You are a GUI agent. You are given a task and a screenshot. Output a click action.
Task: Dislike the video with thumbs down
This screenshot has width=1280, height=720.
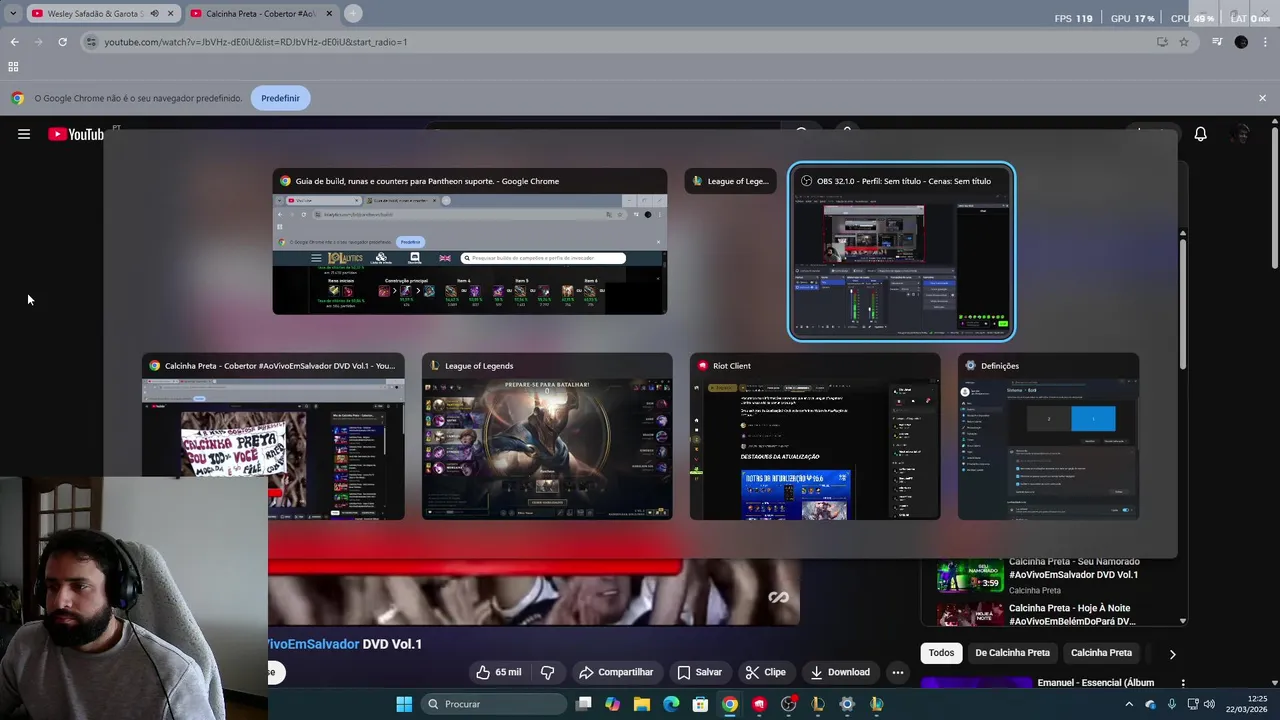point(547,672)
